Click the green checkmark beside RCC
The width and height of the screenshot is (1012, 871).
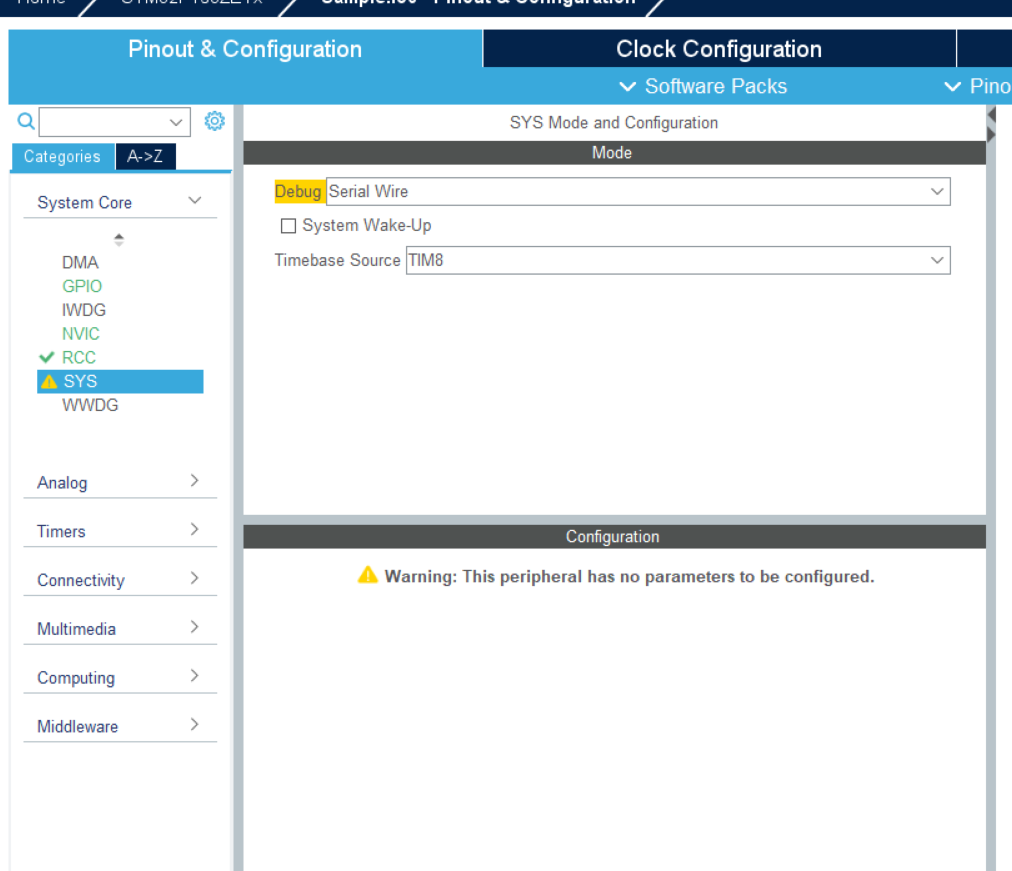tap(46, 357)
